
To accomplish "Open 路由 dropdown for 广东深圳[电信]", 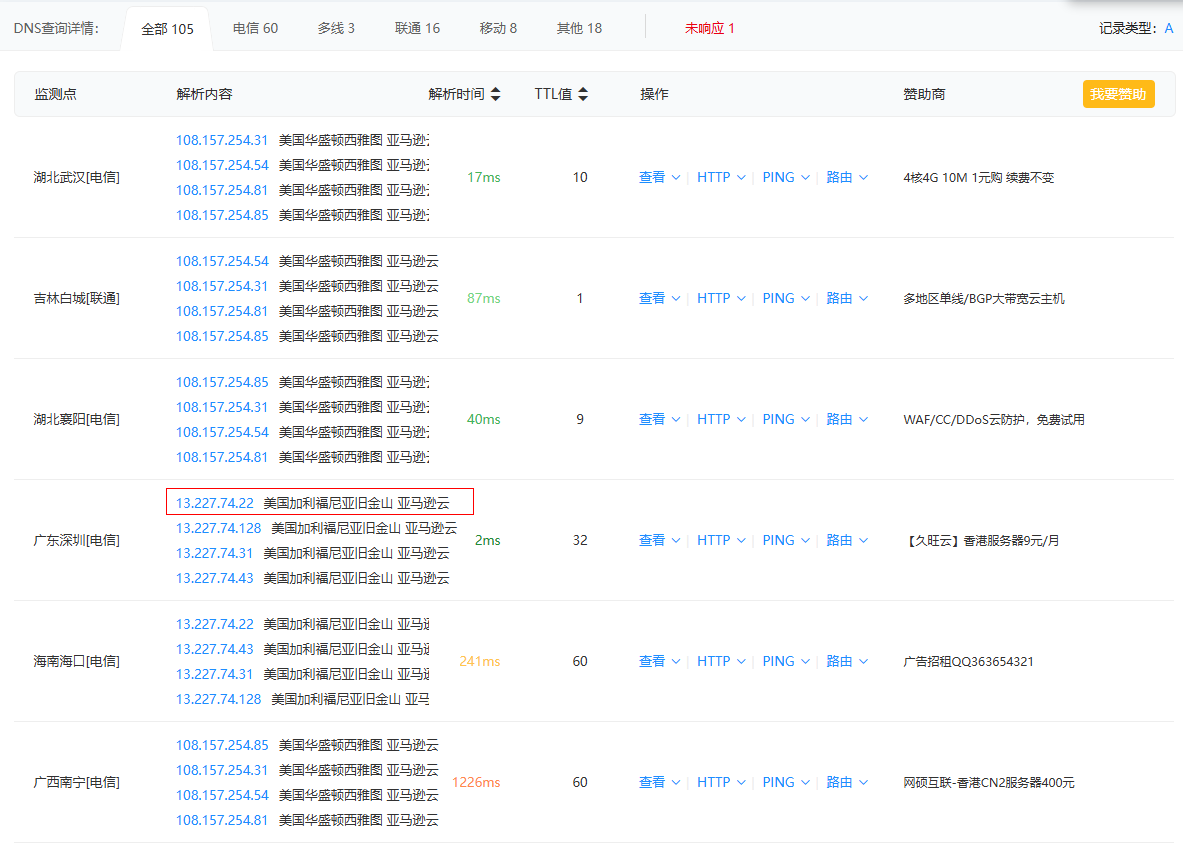I will pyautogui.click(x=847, y=540).
